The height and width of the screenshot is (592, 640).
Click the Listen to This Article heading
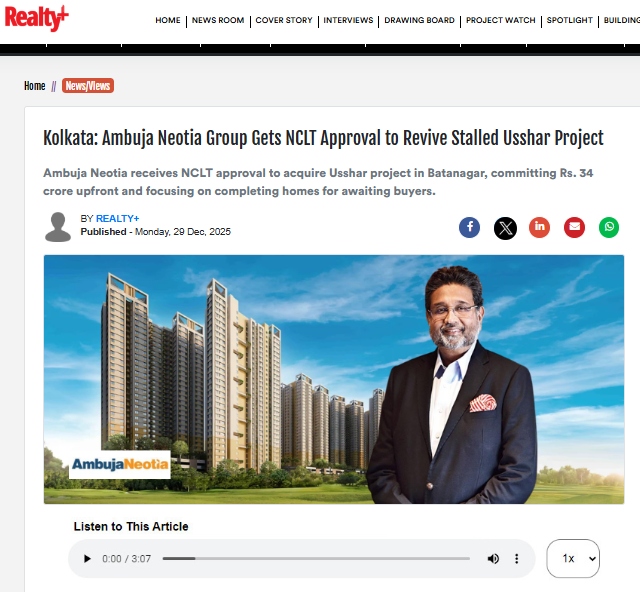click(131, 527)
